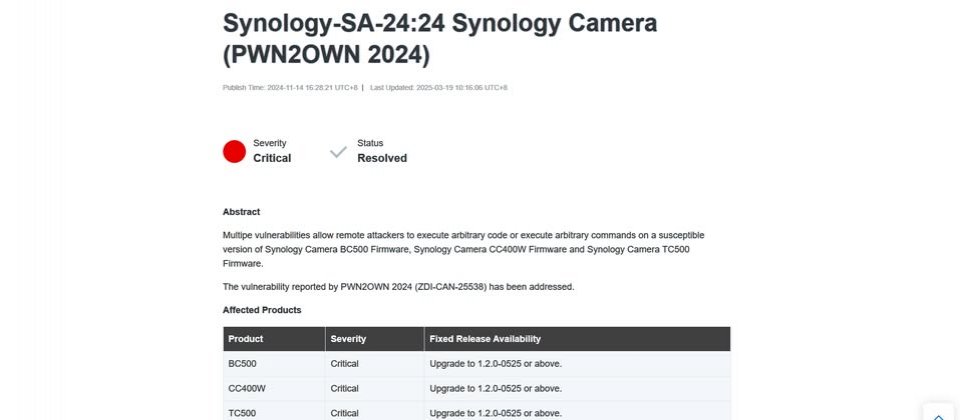Select the CC400W product cell
The height and width of the screenshot is (420, 960).
click(274, 388)
